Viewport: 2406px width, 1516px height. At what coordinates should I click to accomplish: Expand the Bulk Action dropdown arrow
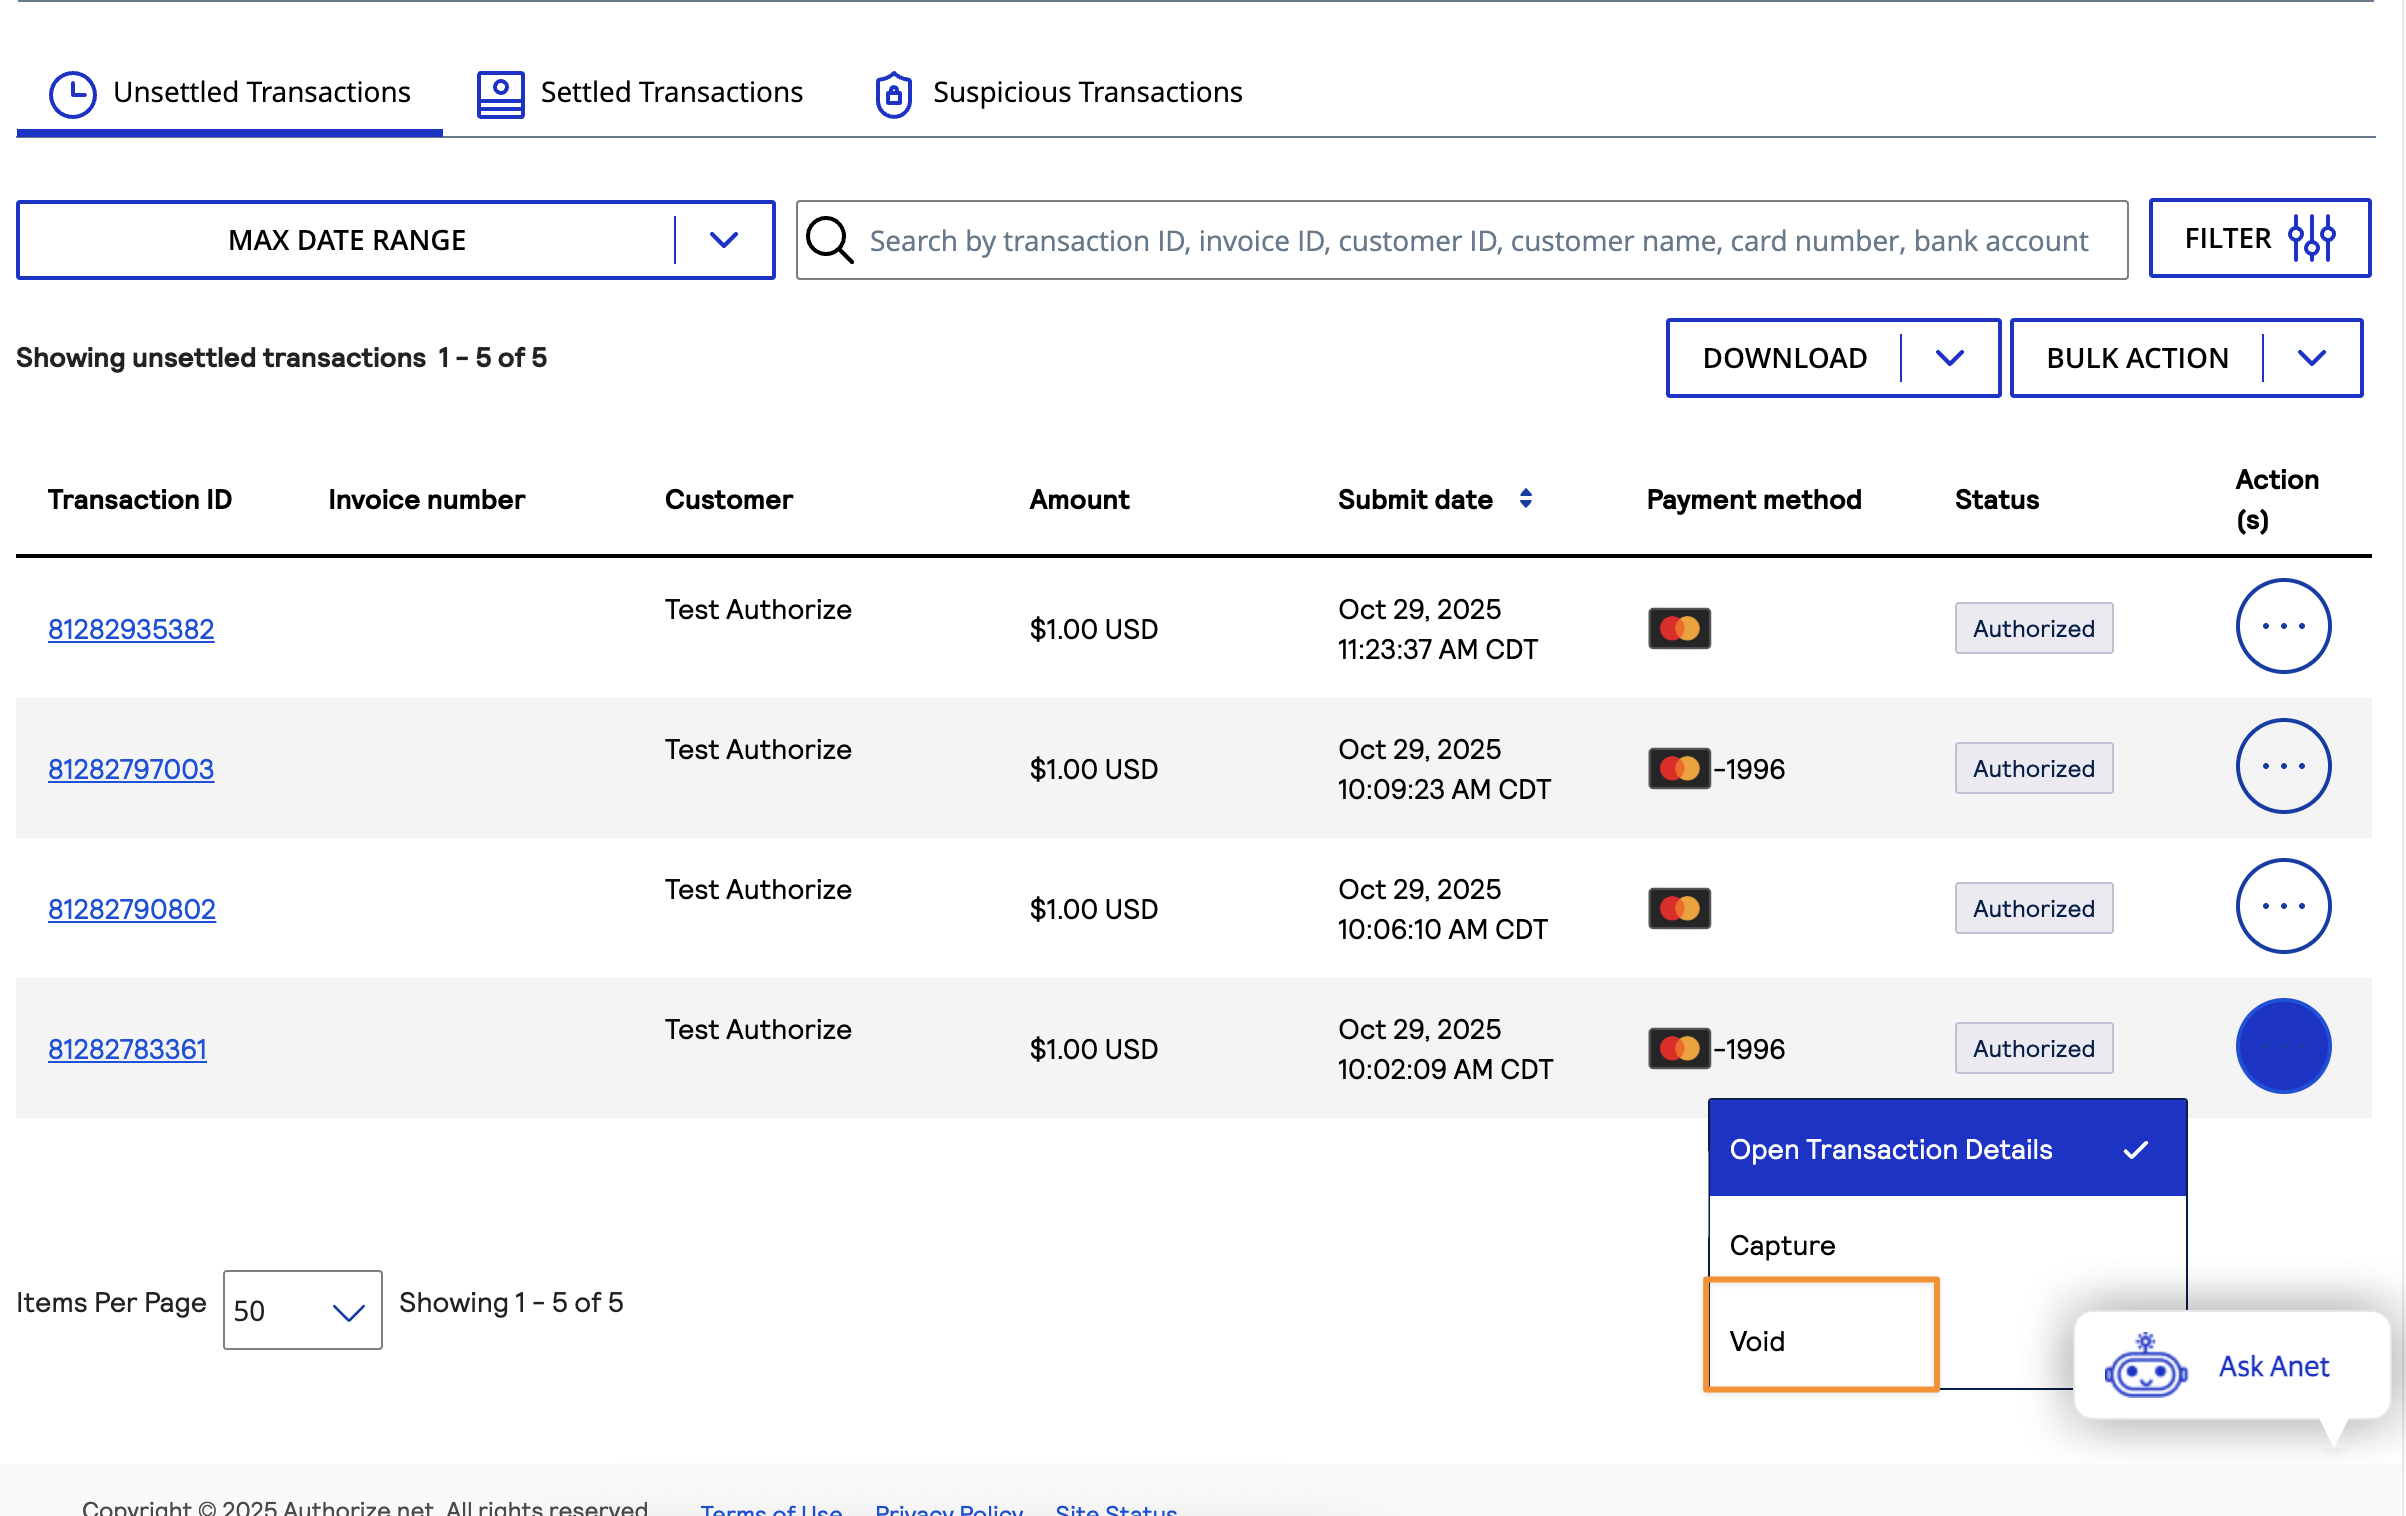tap(2311, 358)
